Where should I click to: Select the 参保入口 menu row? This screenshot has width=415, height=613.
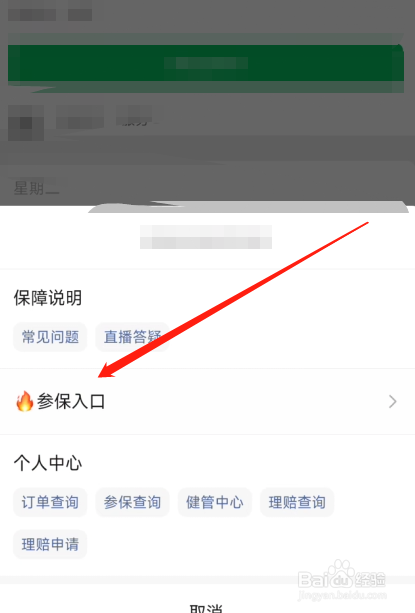click(x=208, y=401)
